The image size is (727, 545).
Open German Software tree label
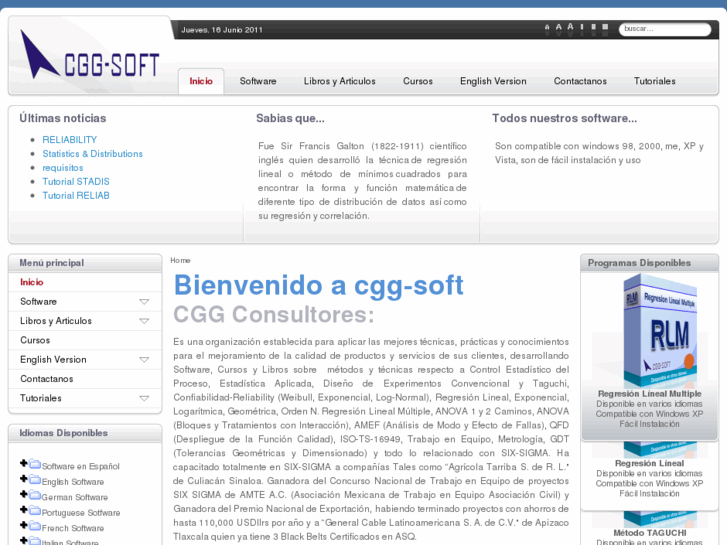[75, 497]
